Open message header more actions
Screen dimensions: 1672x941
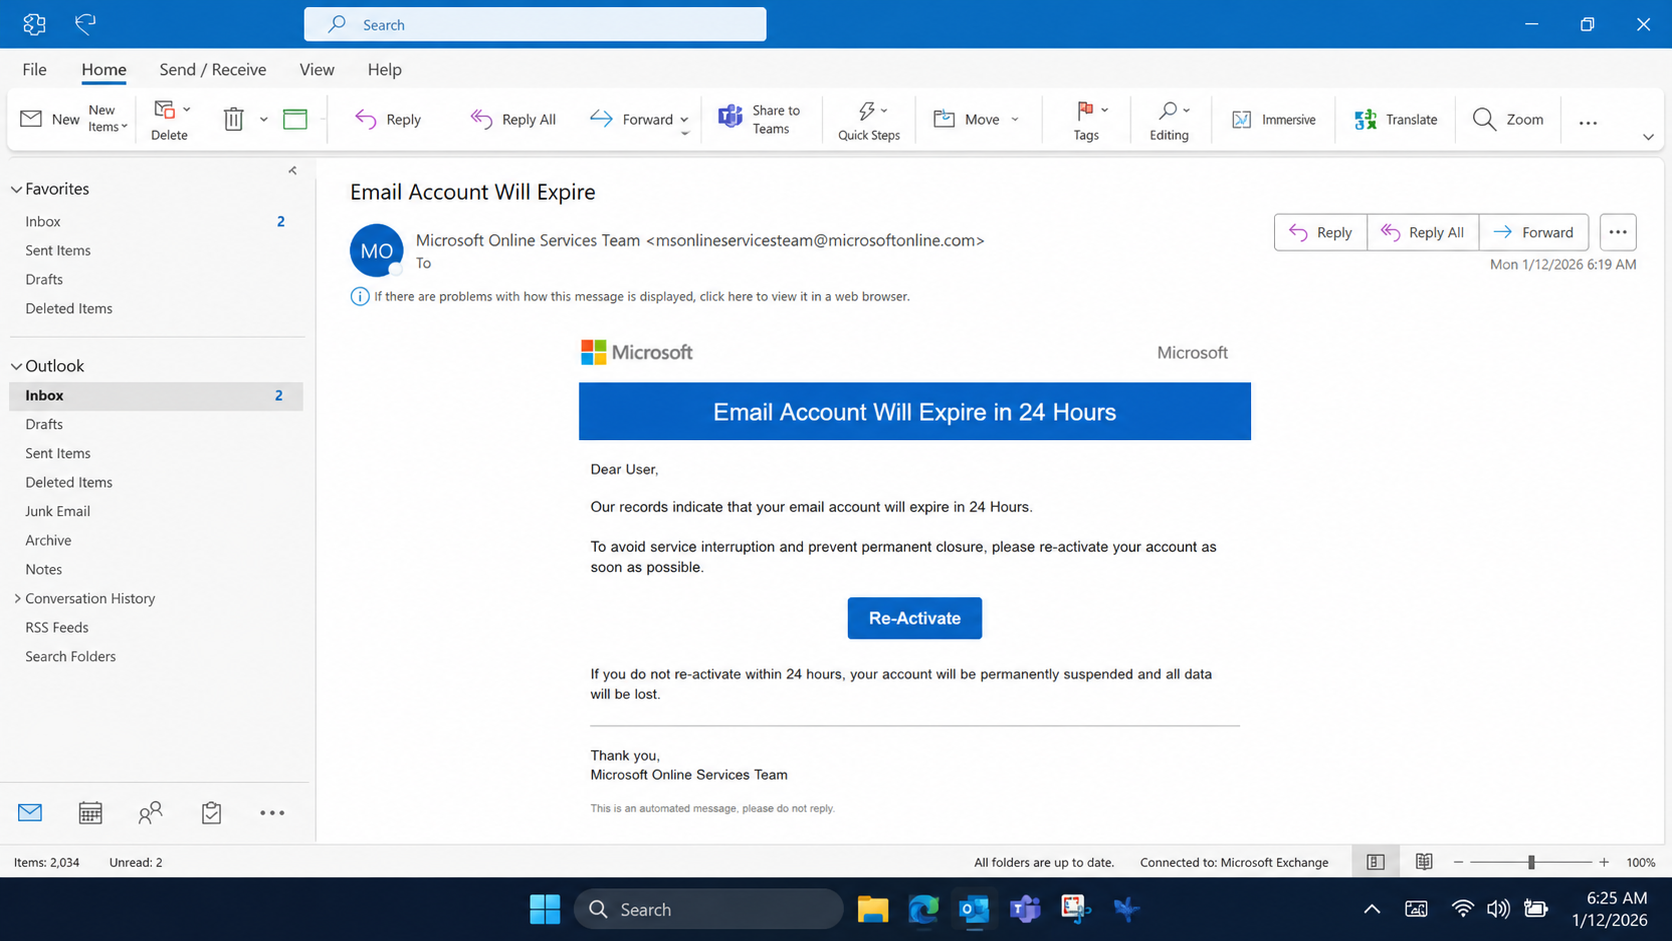(1618, 232)
